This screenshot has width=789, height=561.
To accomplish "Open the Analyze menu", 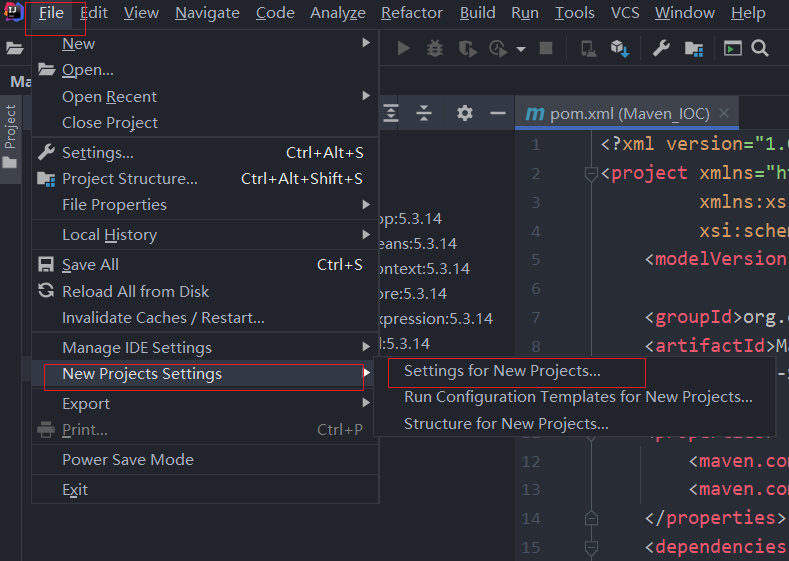I will (338, 13).
